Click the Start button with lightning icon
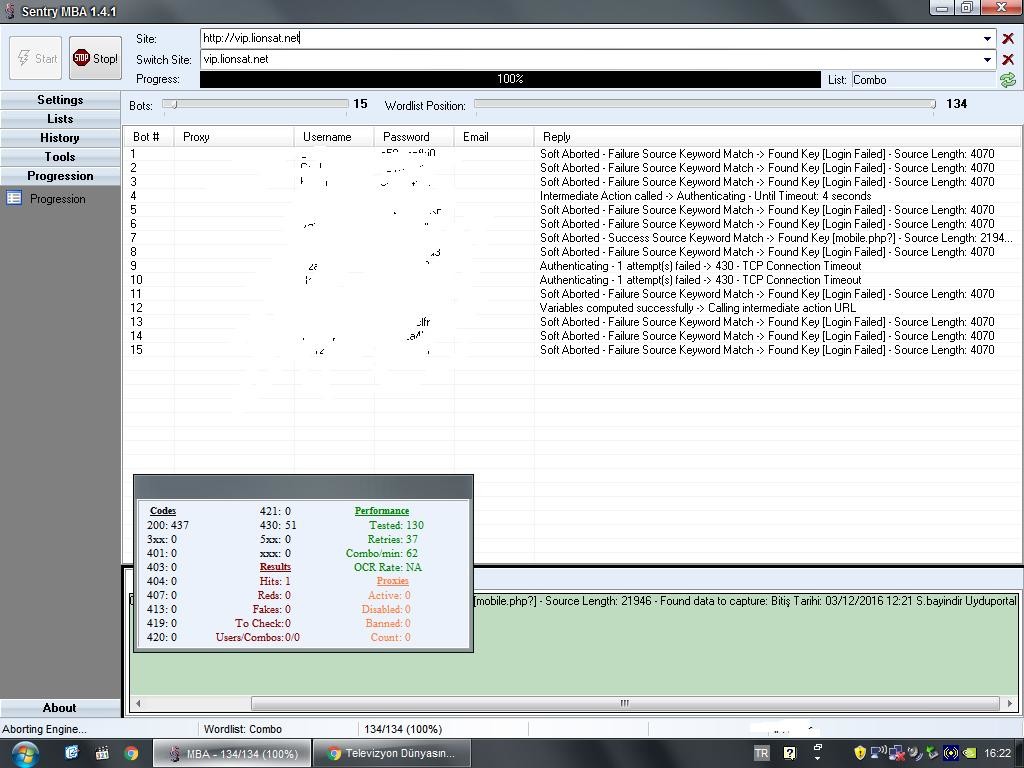This screenshot has width=1024, height=768. coord(36,59)
